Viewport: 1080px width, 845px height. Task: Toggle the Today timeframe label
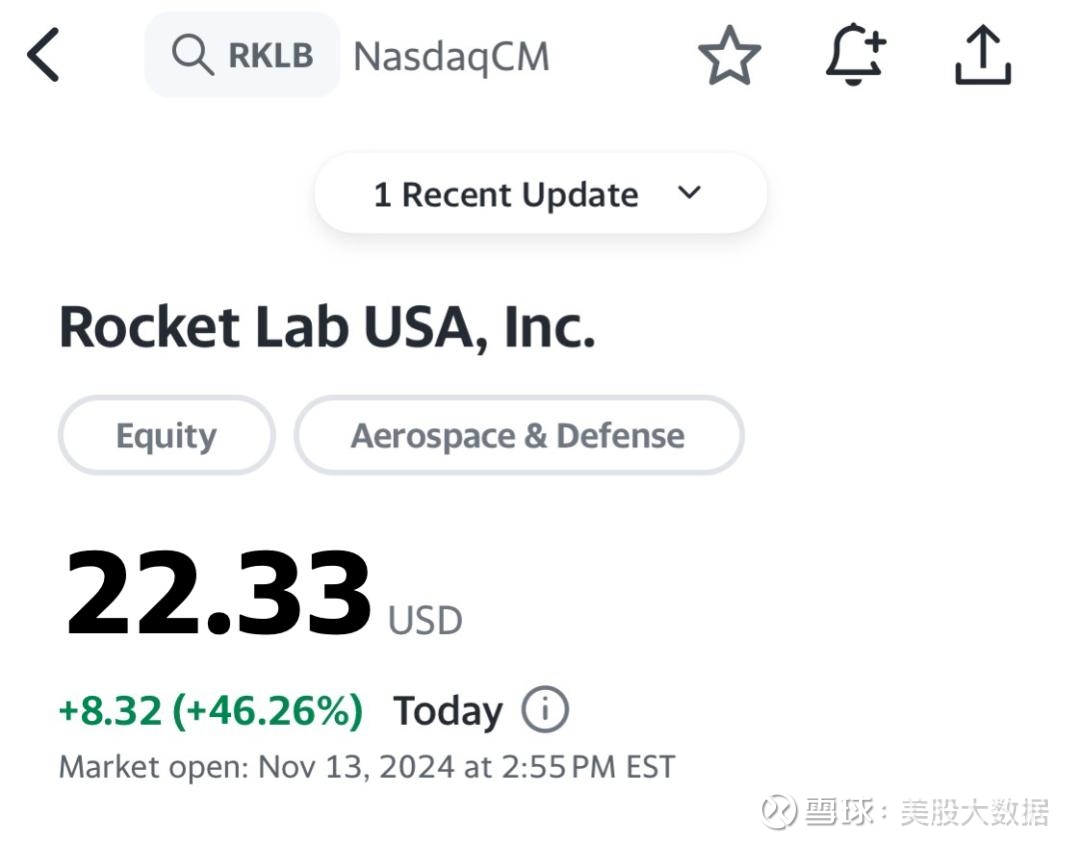point(448,710)
